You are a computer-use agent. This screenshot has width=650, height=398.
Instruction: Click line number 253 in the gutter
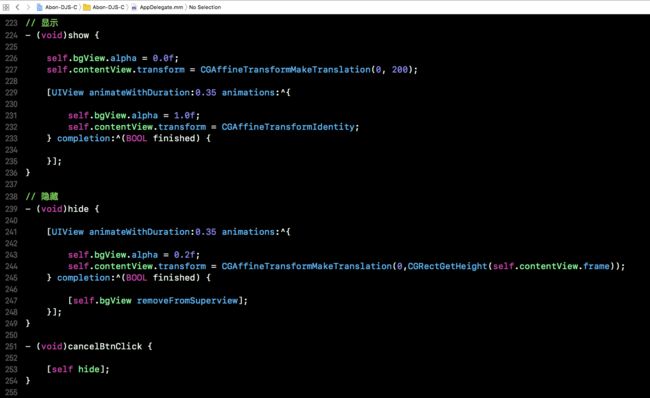(11, 369)
